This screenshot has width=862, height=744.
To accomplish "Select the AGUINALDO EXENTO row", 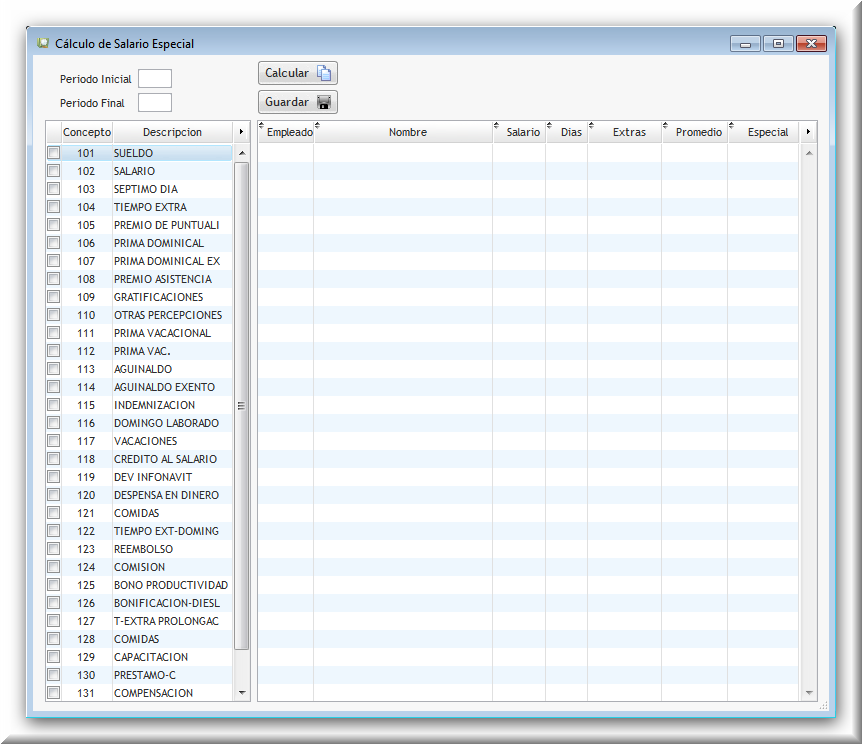I will (x=140, y=387).
